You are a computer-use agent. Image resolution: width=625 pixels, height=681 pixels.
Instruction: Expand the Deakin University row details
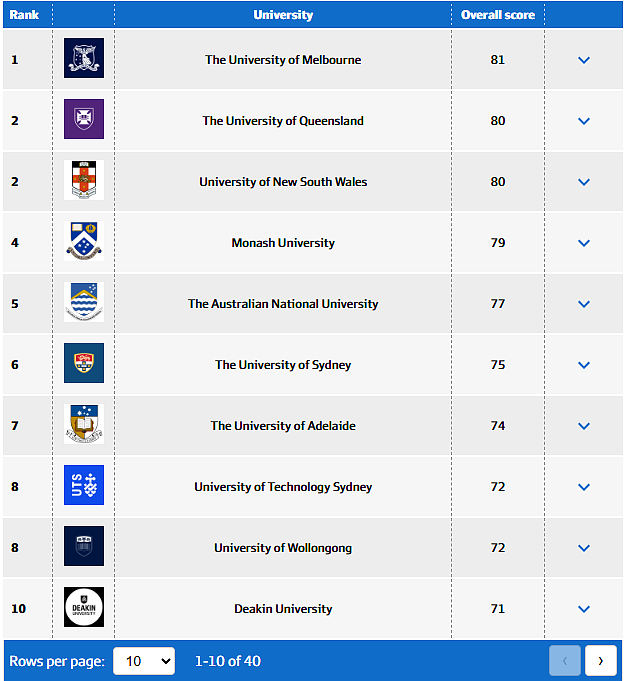pyautogui.click(x=584, y=609)
